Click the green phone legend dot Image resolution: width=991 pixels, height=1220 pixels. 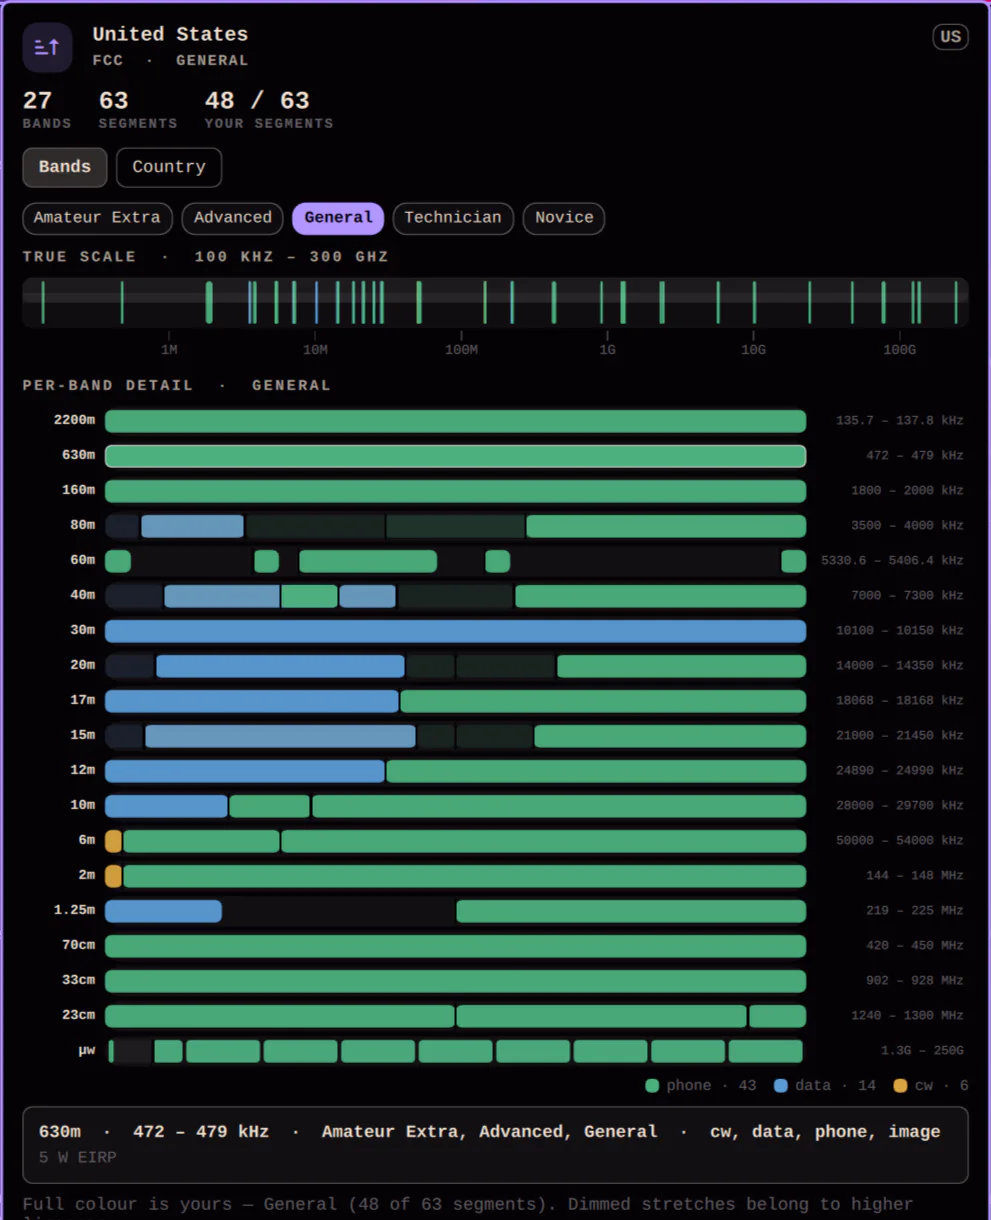click(x=652, y=1085)
